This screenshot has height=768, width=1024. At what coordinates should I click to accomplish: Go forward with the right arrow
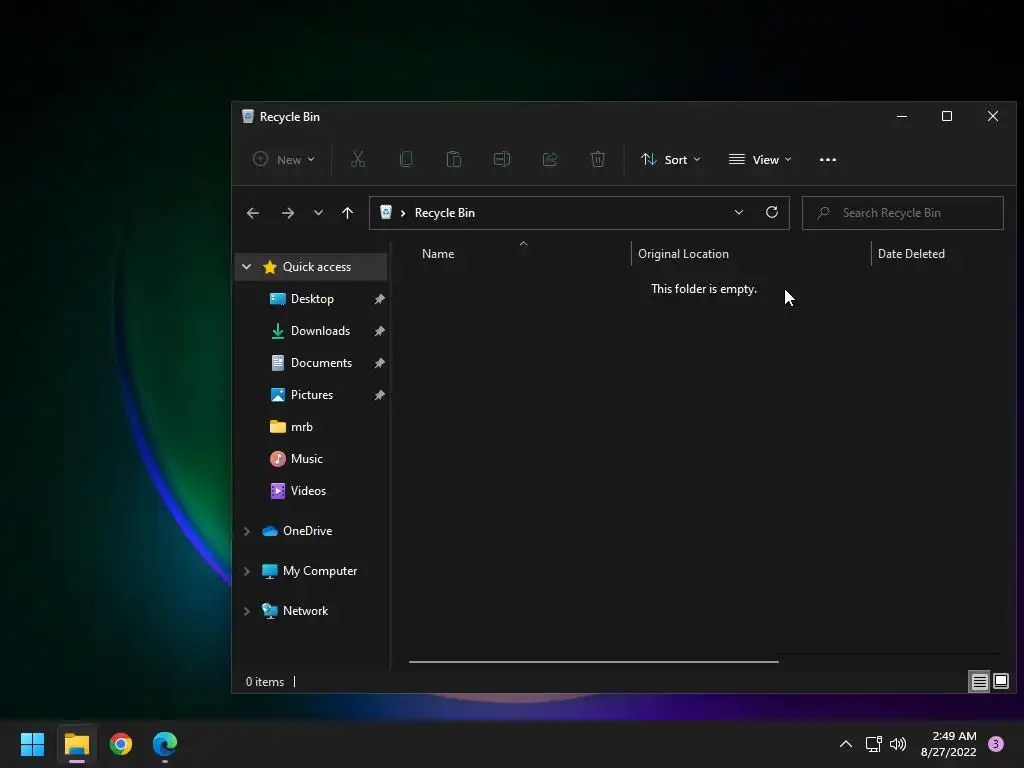287,213
